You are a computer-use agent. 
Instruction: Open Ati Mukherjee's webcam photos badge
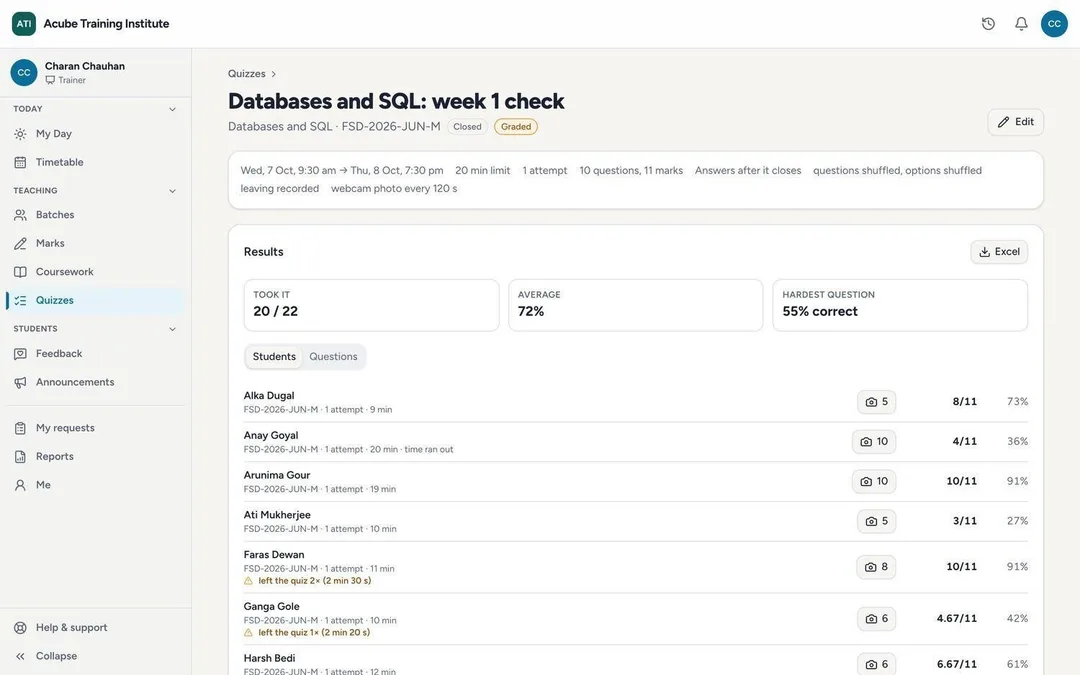(x=876, y=521)
